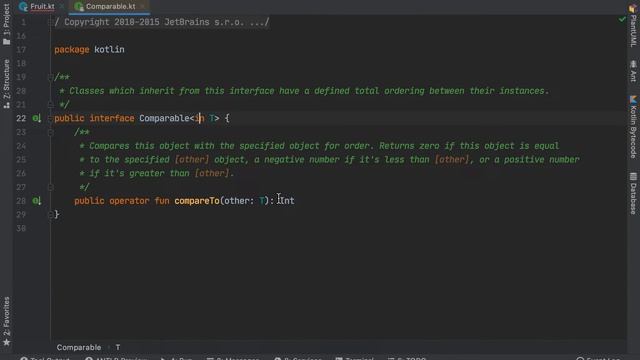Click line number 22 in the gutter
The image size is (640, 360).
click(21, 118)
